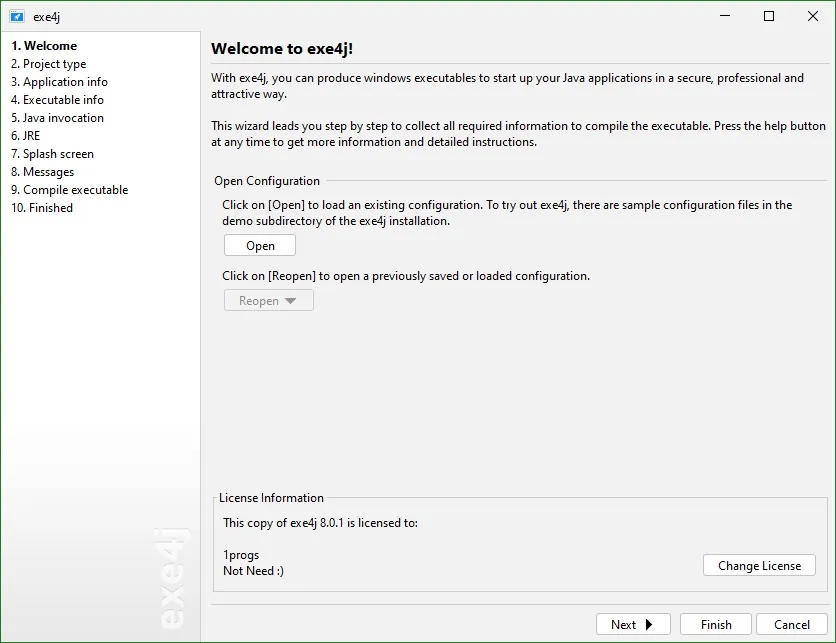The width and height of the screenshot is (836, 643).
Task: Open step 5 Java invocation
Action: [x=57, y=118]
